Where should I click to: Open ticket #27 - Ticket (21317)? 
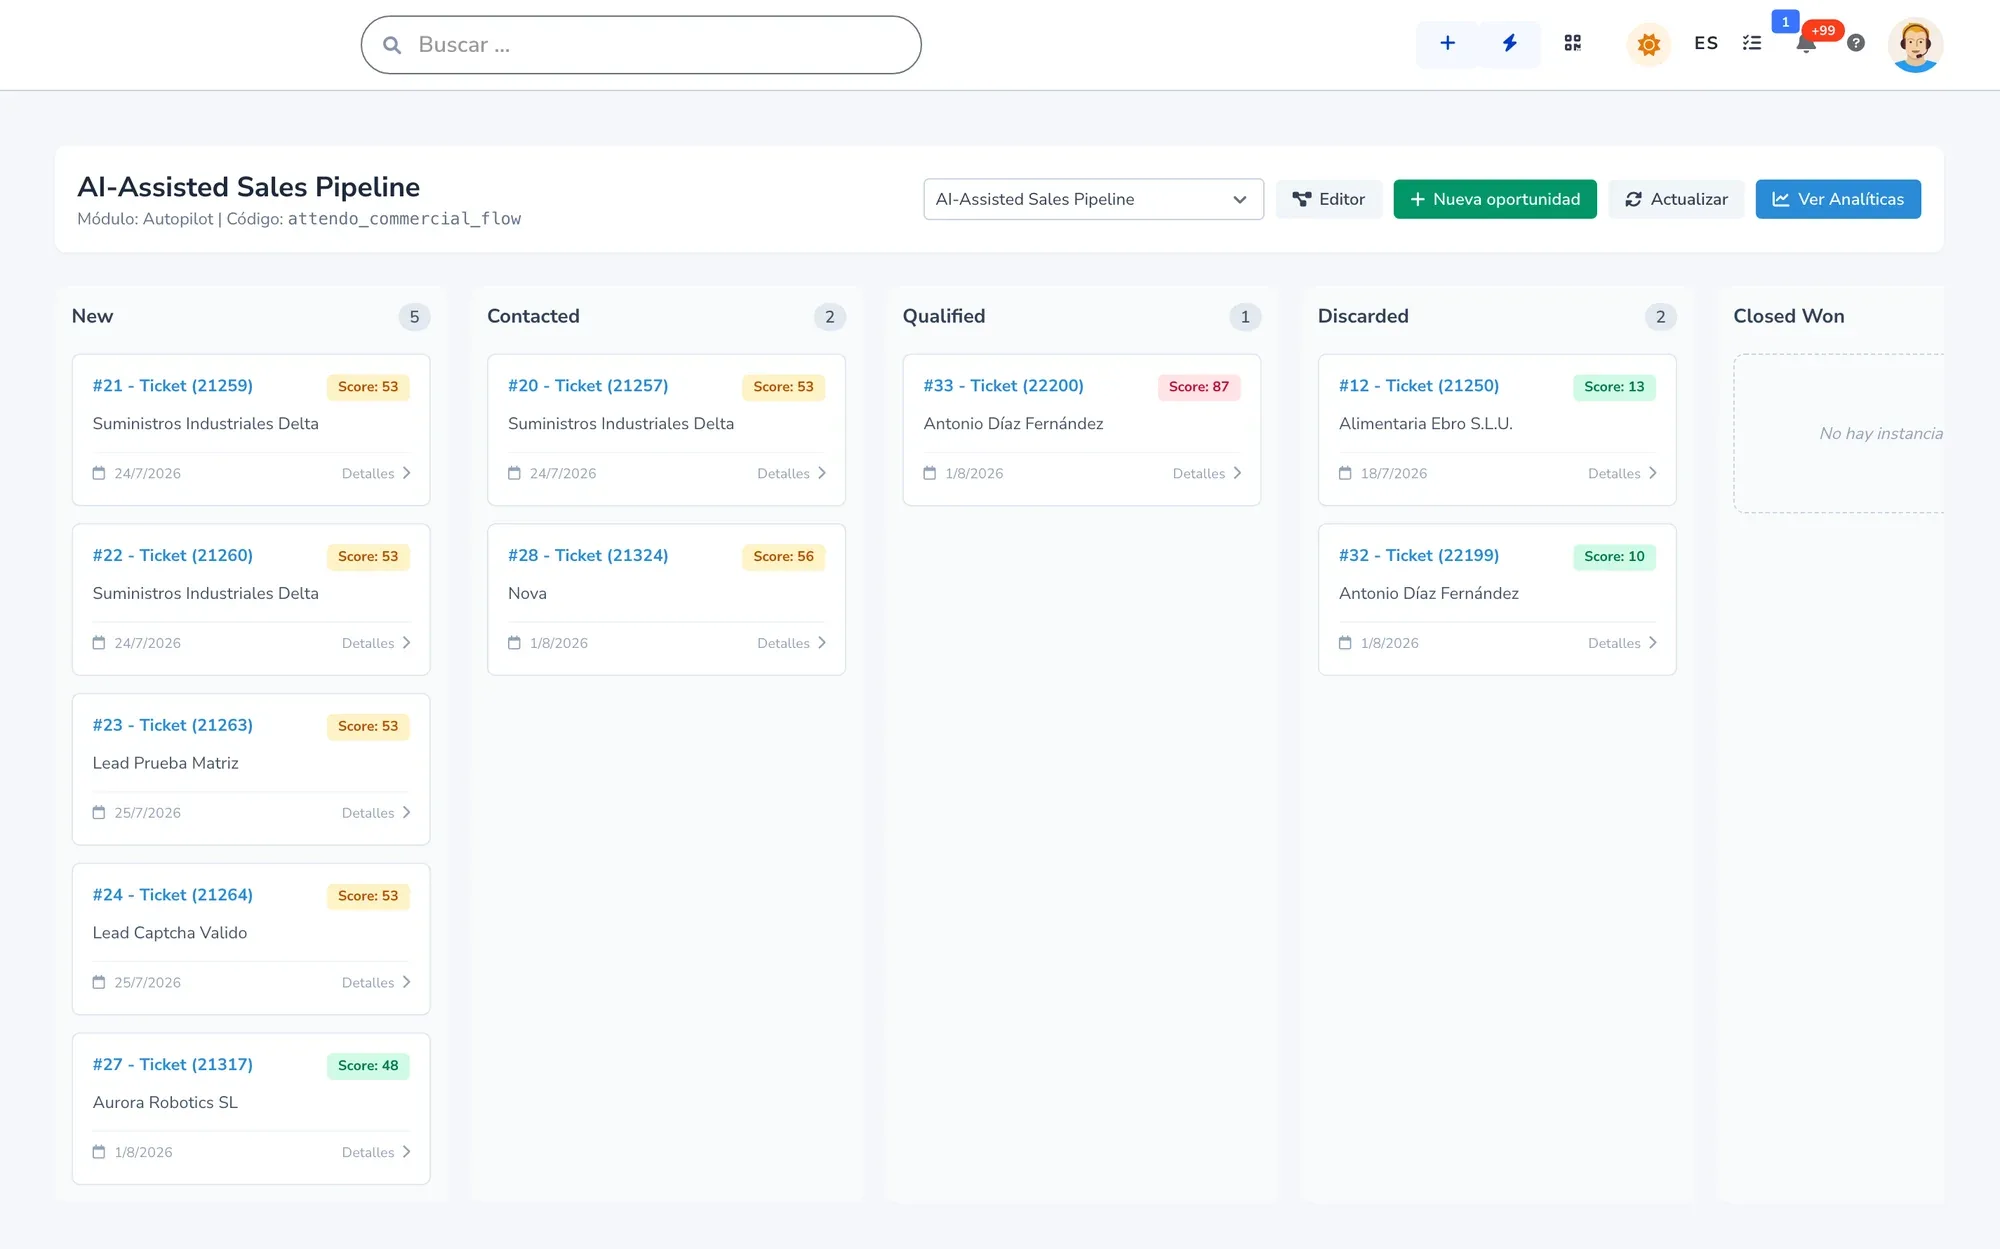(x=173, y=1065)
